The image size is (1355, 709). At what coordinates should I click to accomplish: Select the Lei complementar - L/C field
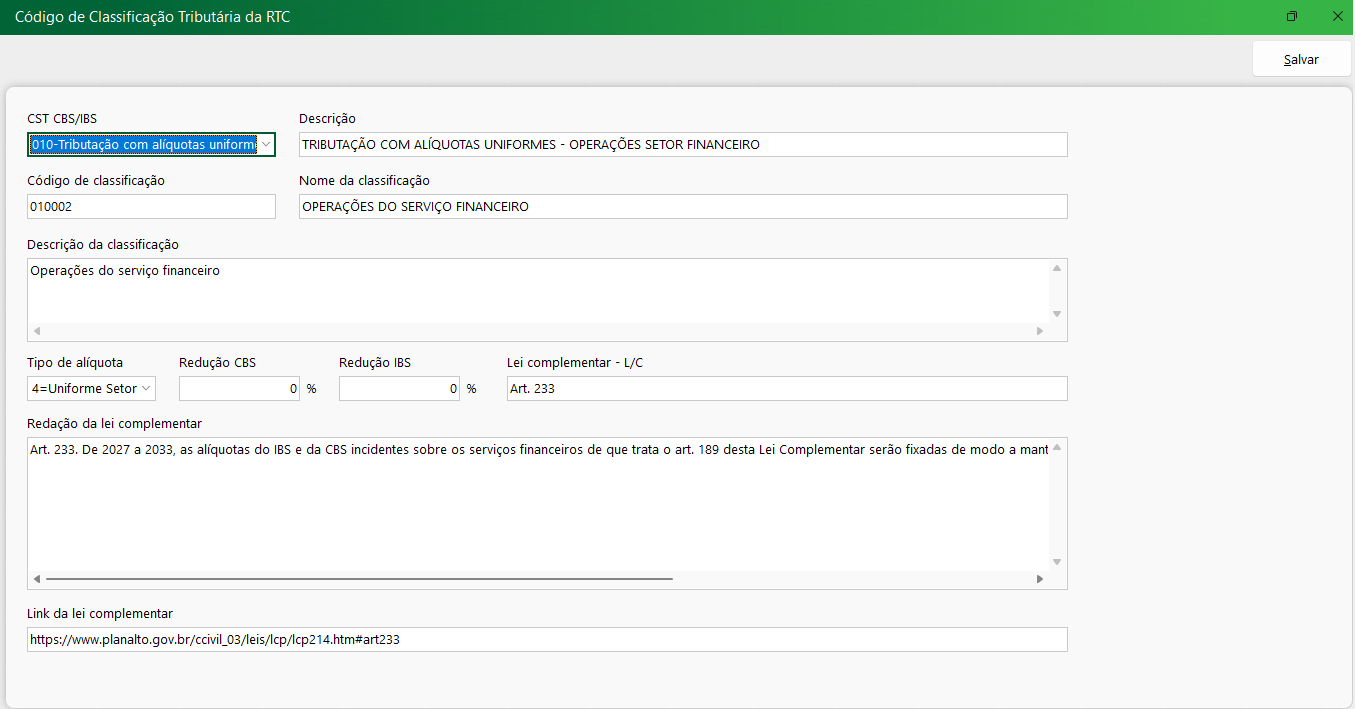point(786,388)
